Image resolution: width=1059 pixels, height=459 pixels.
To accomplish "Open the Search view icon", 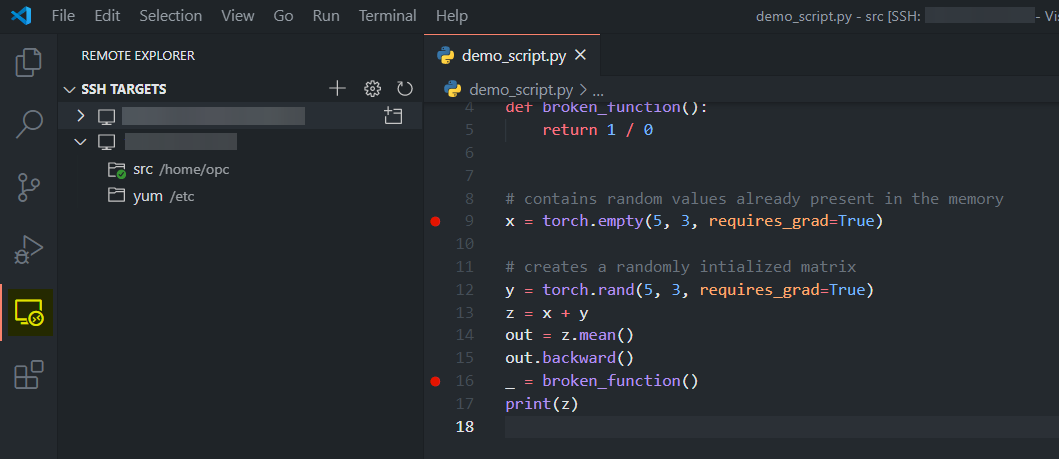I will [28, 125].
